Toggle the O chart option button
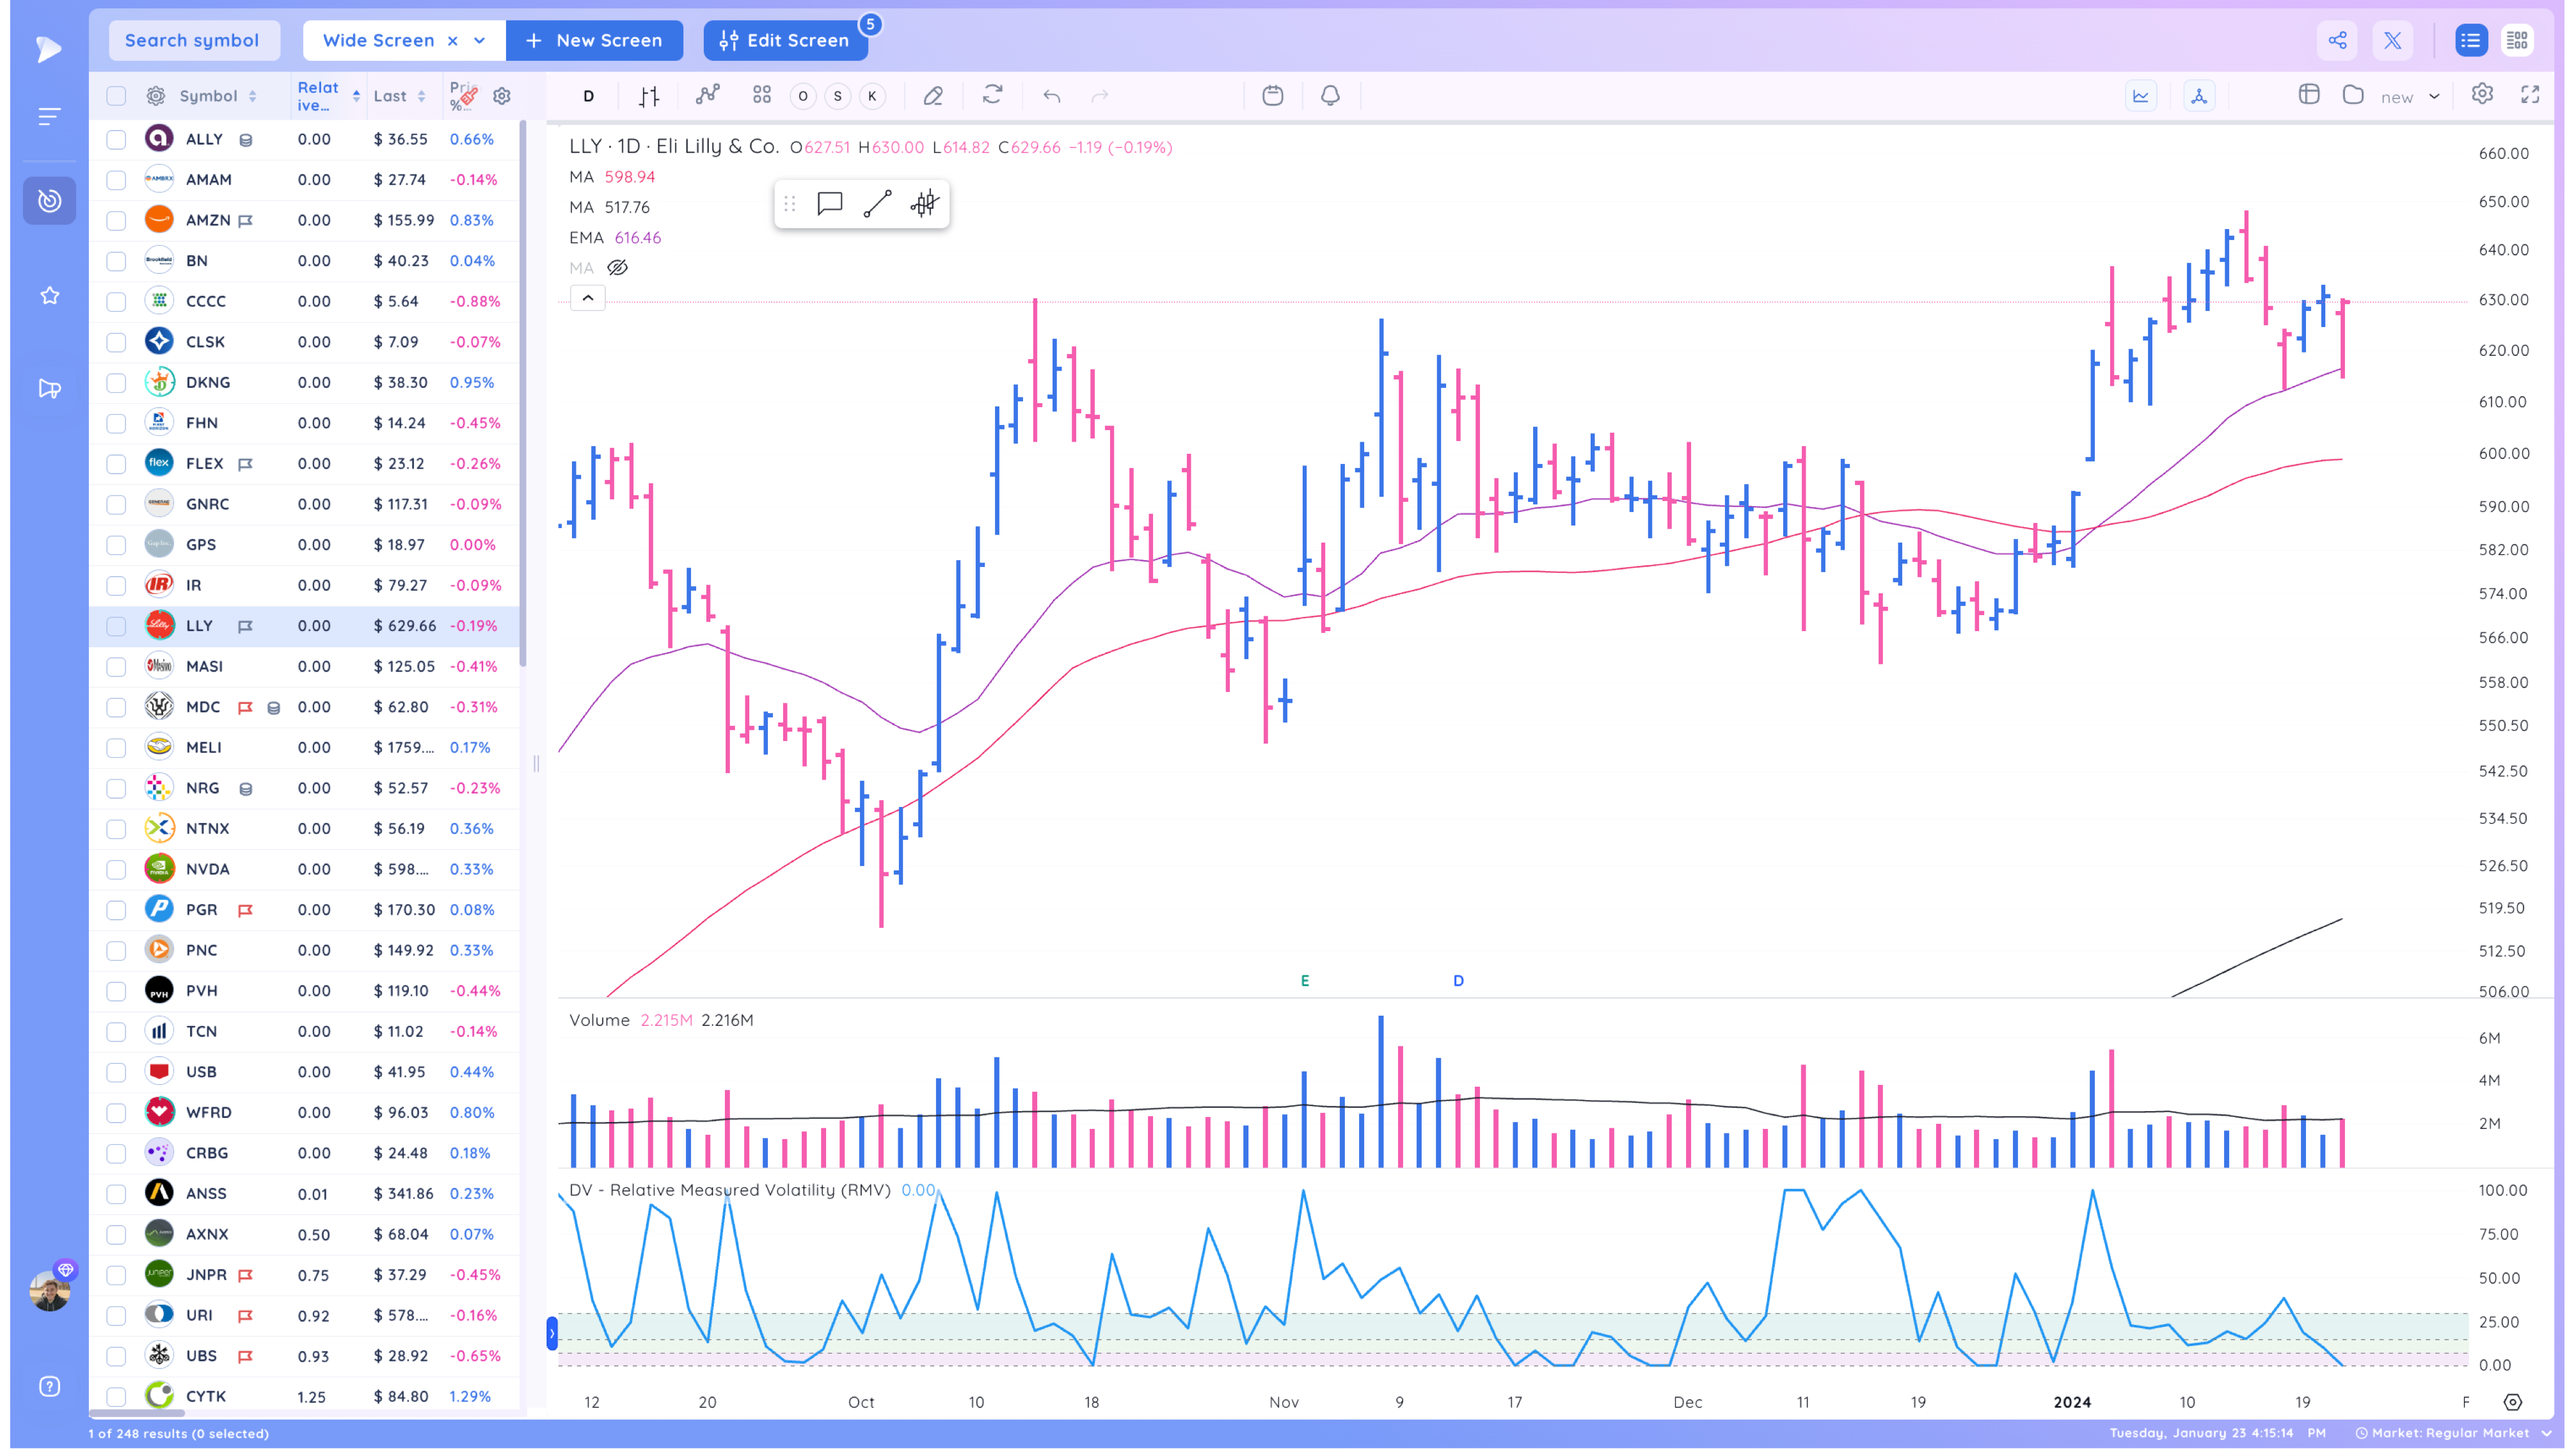The width and height of the screenshot is (2576, 1449). pos(803,96)
